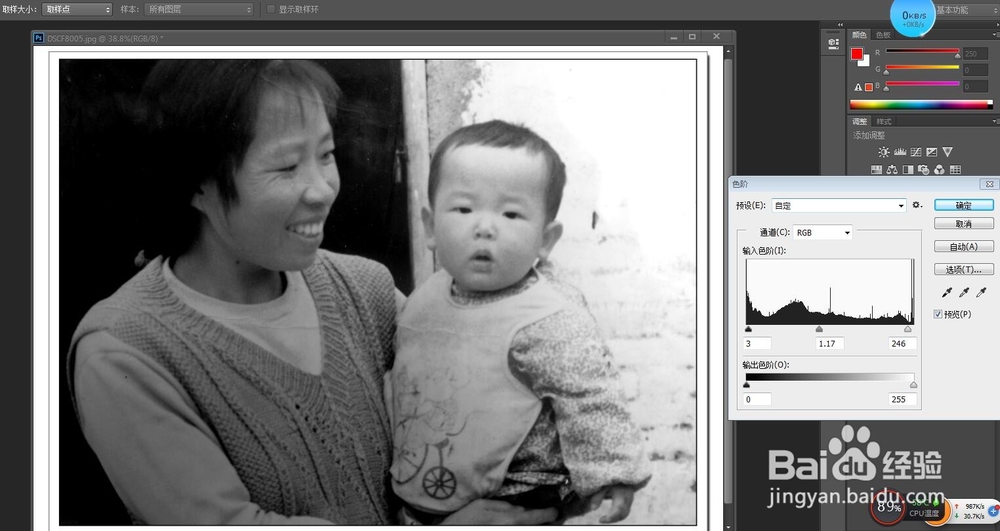The height and width of the screenshot is (531, 1000).
Task: Click the input shadow field showing 3
Action: click(x=758, y=344)
